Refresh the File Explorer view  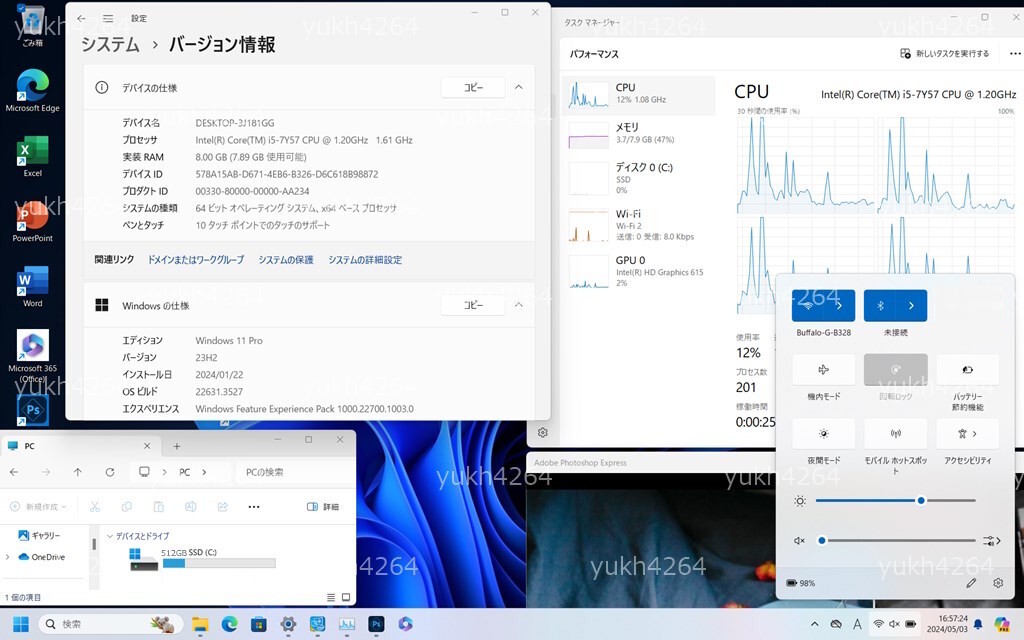tap(110, 472)
